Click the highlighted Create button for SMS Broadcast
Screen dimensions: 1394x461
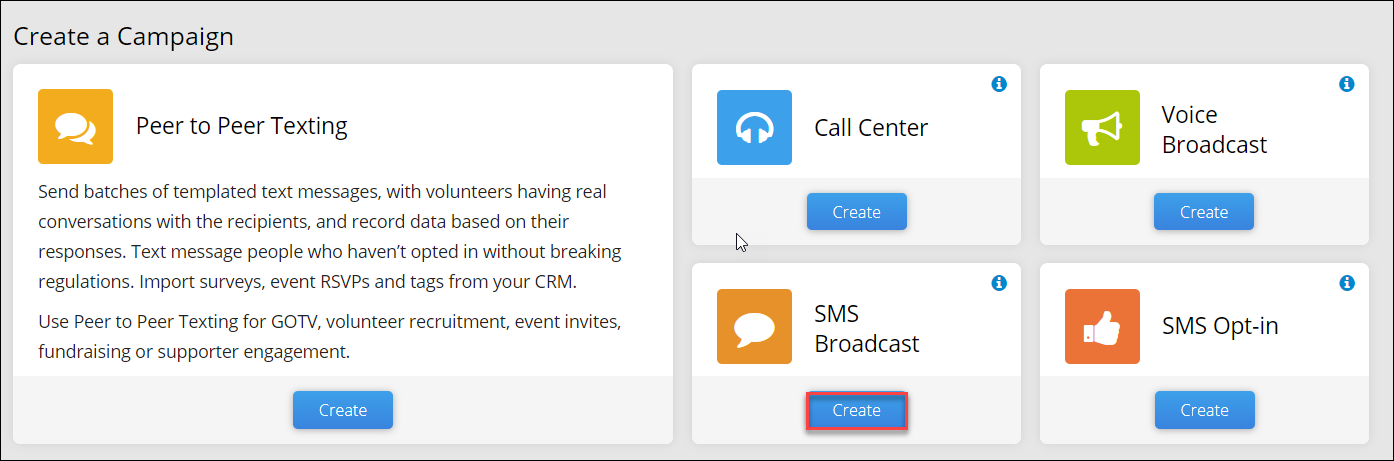tap(857, 410)
